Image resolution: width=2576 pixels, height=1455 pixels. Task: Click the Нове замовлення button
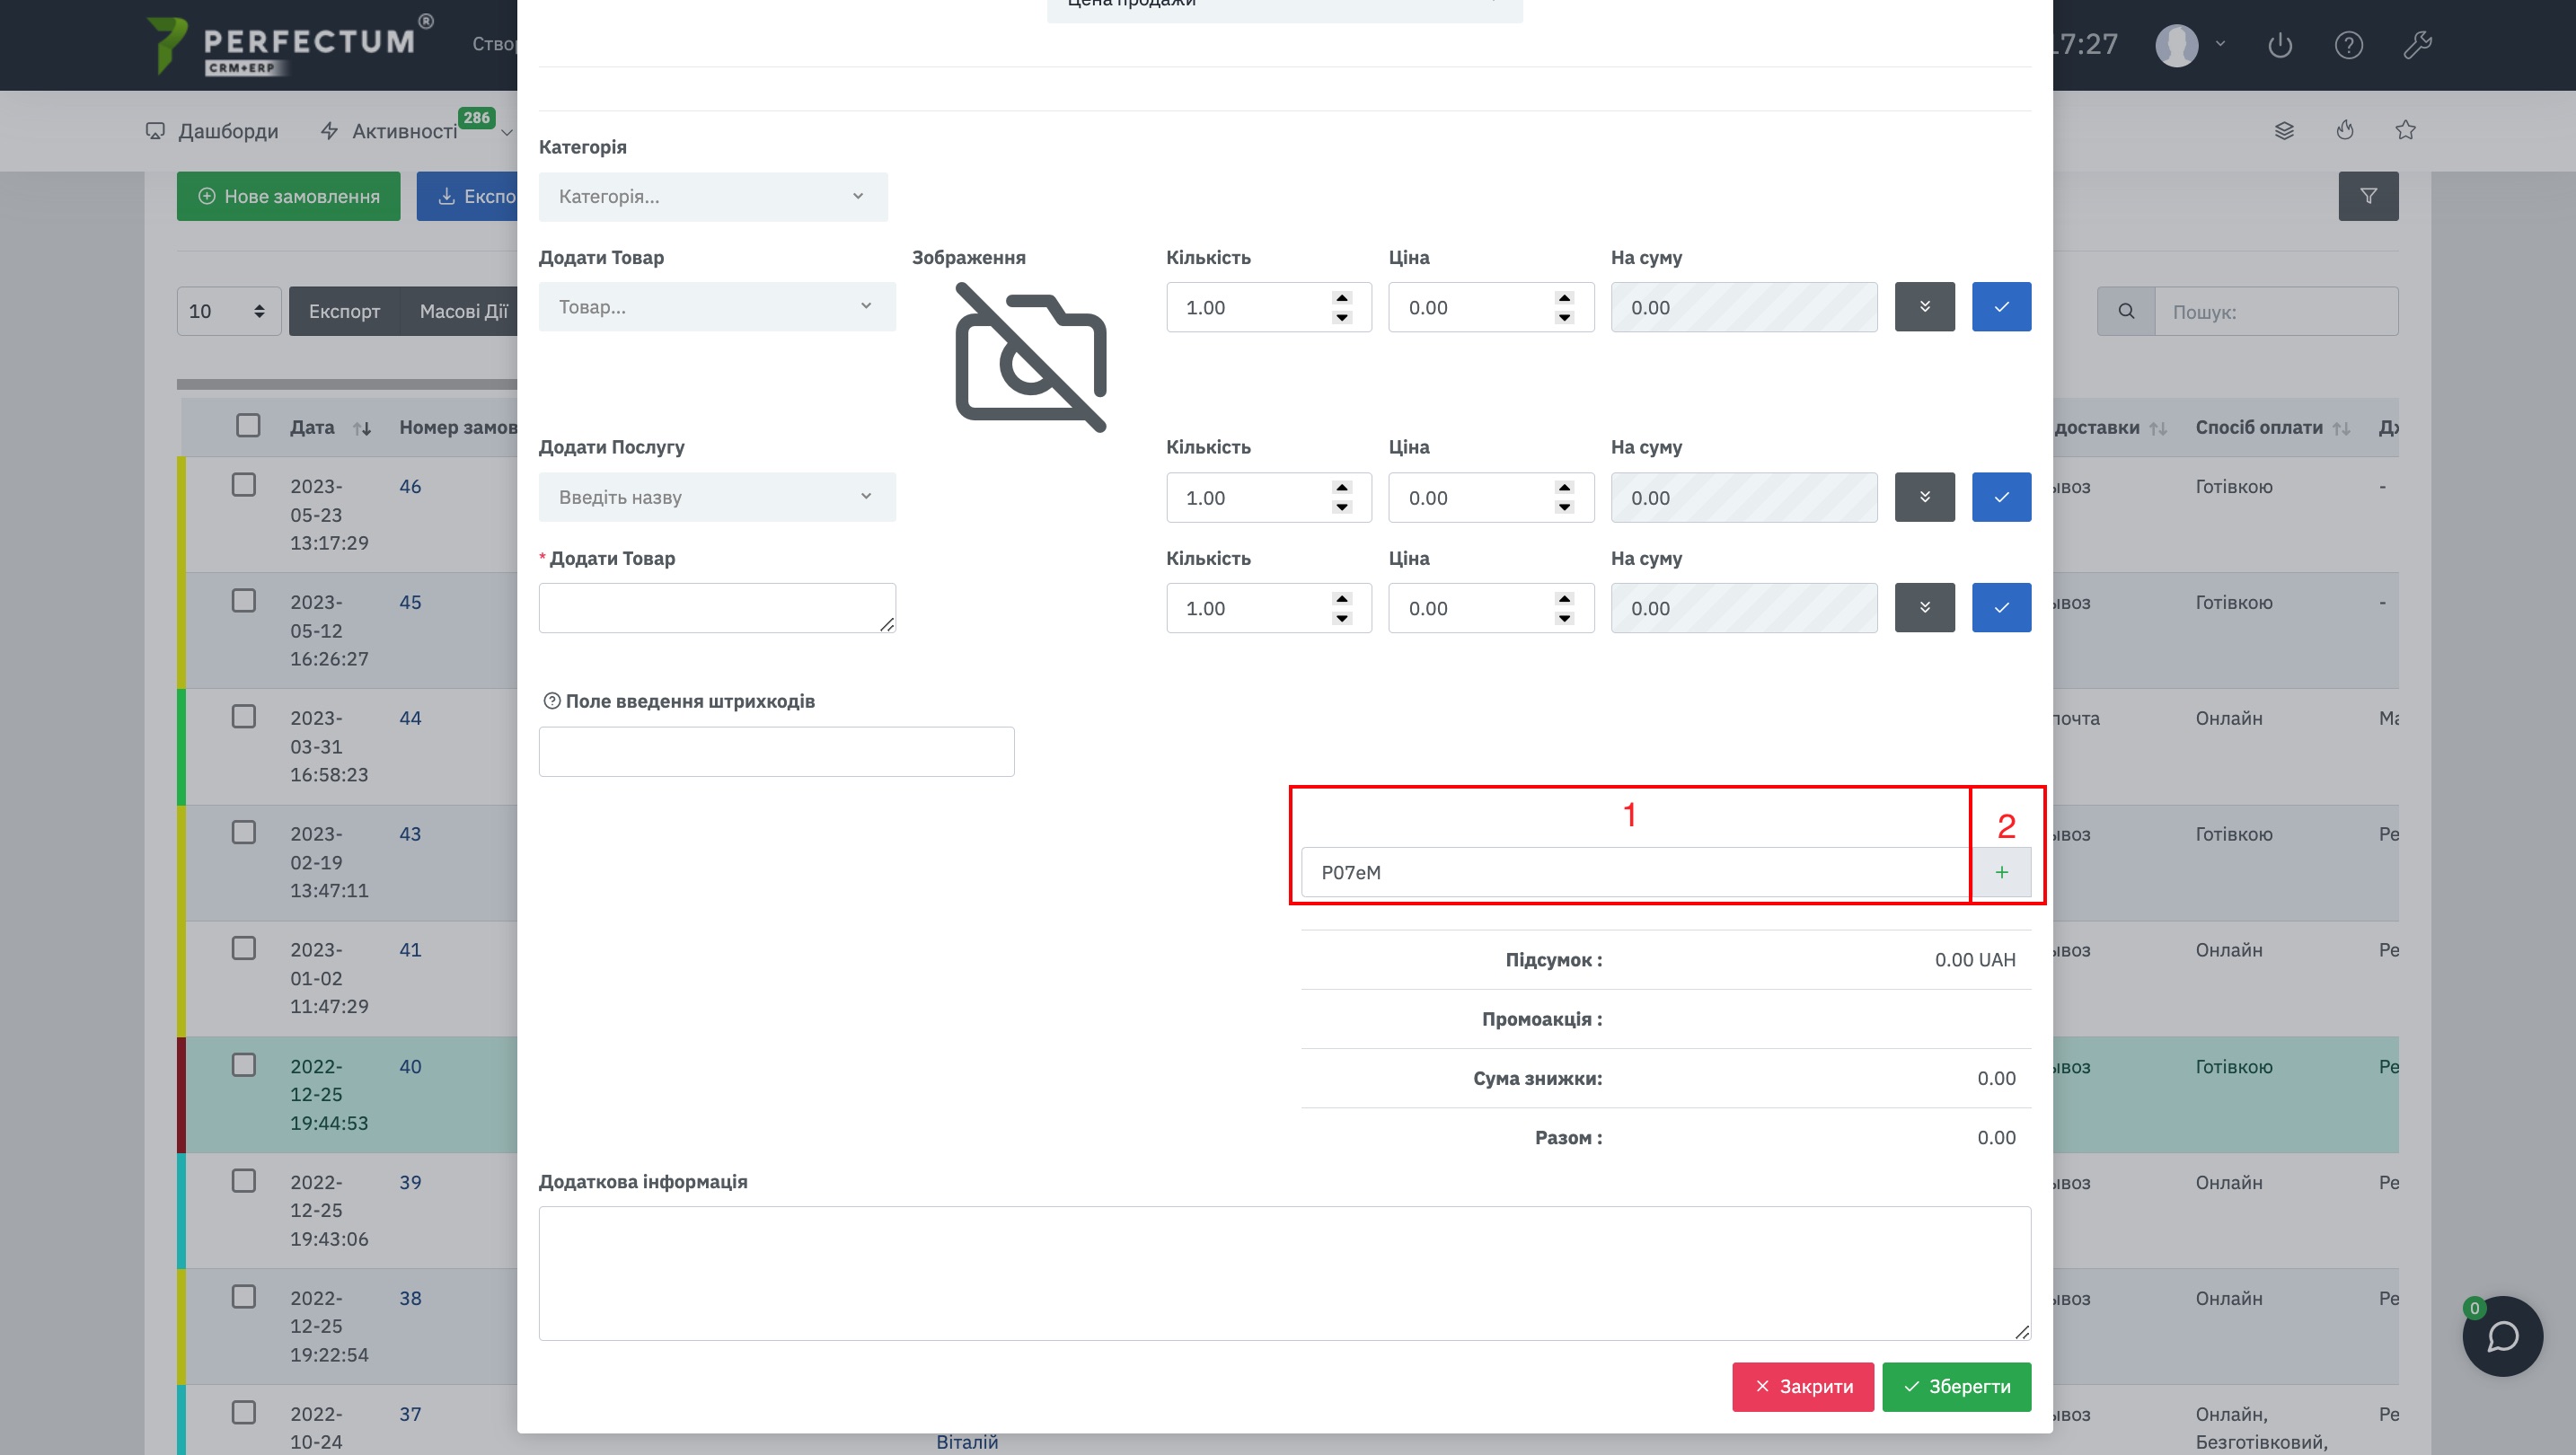[x=289, y=196]
